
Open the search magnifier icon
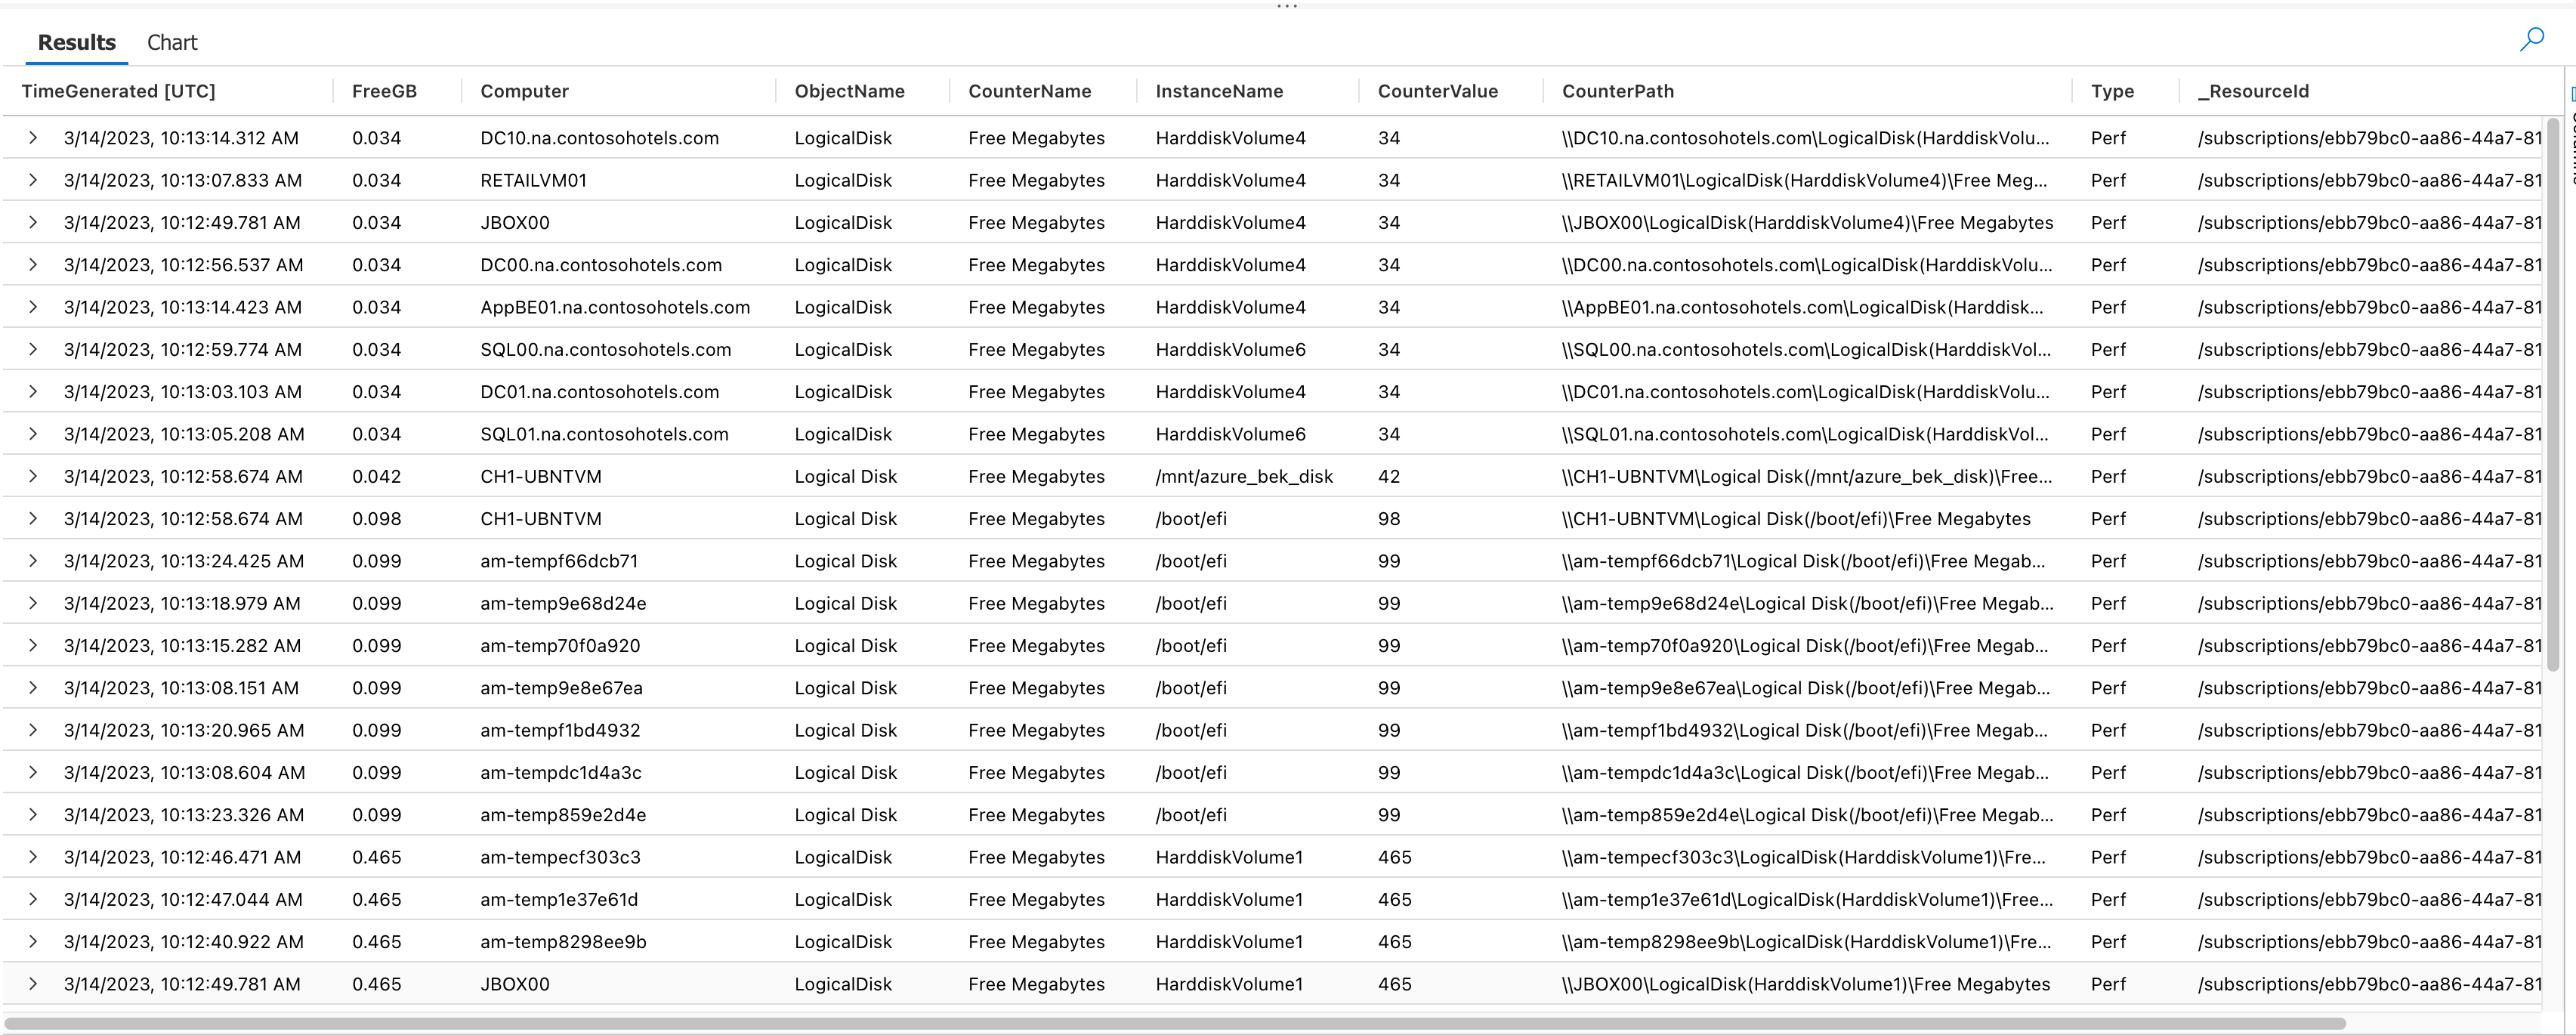[2532, 40]
